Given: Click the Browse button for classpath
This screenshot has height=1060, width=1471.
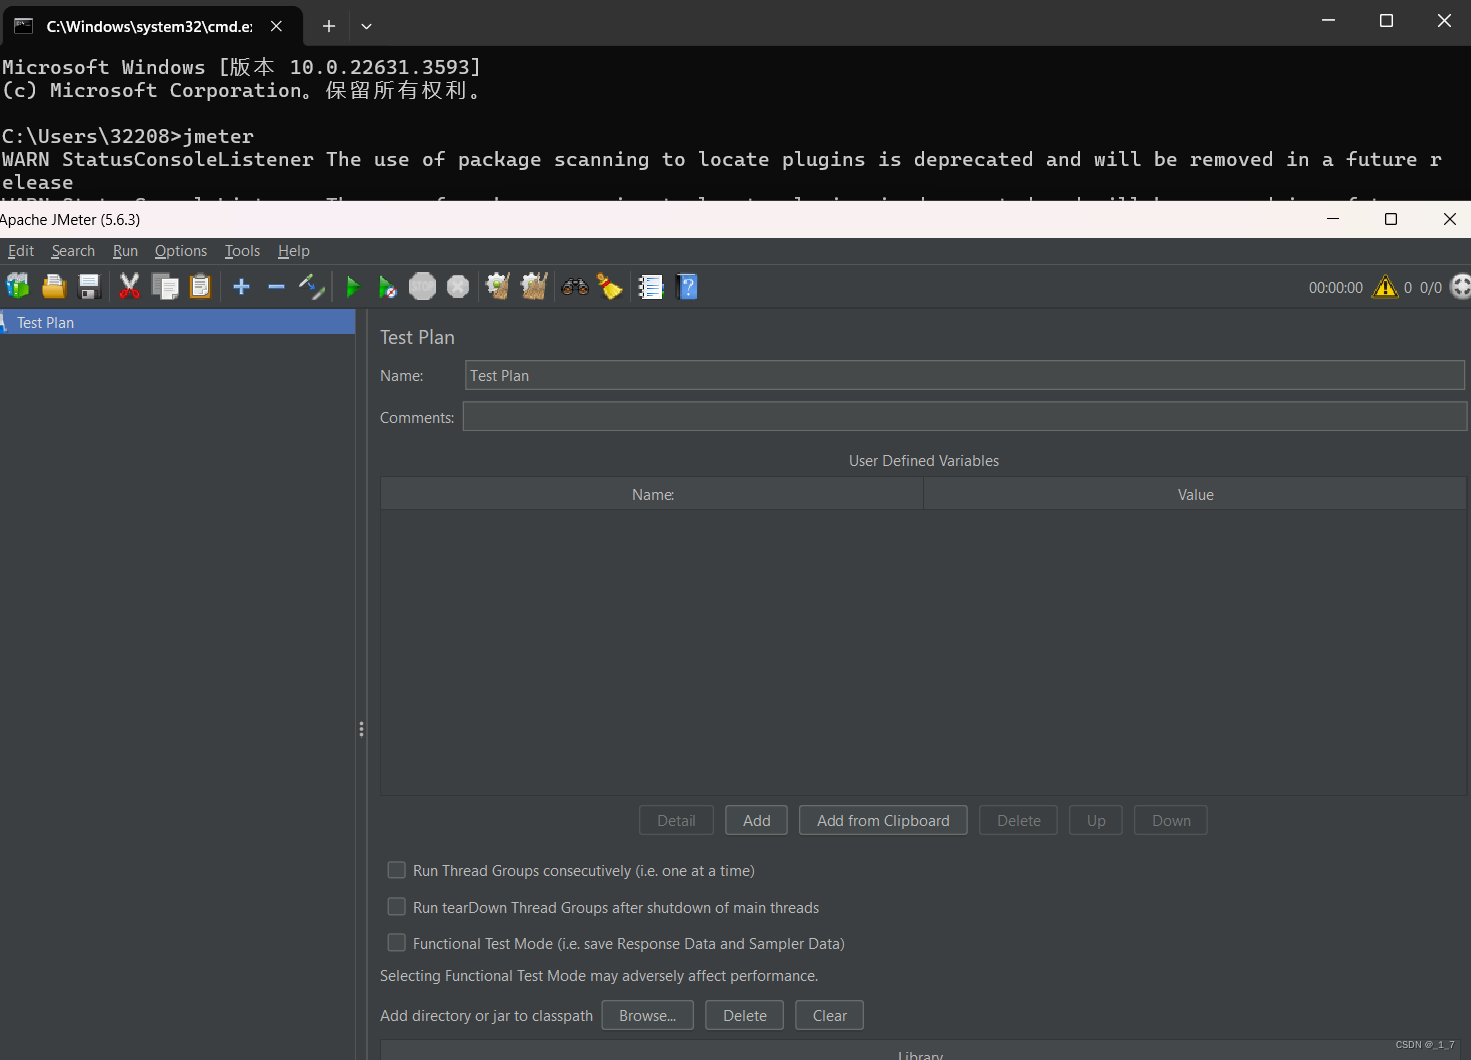Looking at the screenshot, I should 647,1015.
